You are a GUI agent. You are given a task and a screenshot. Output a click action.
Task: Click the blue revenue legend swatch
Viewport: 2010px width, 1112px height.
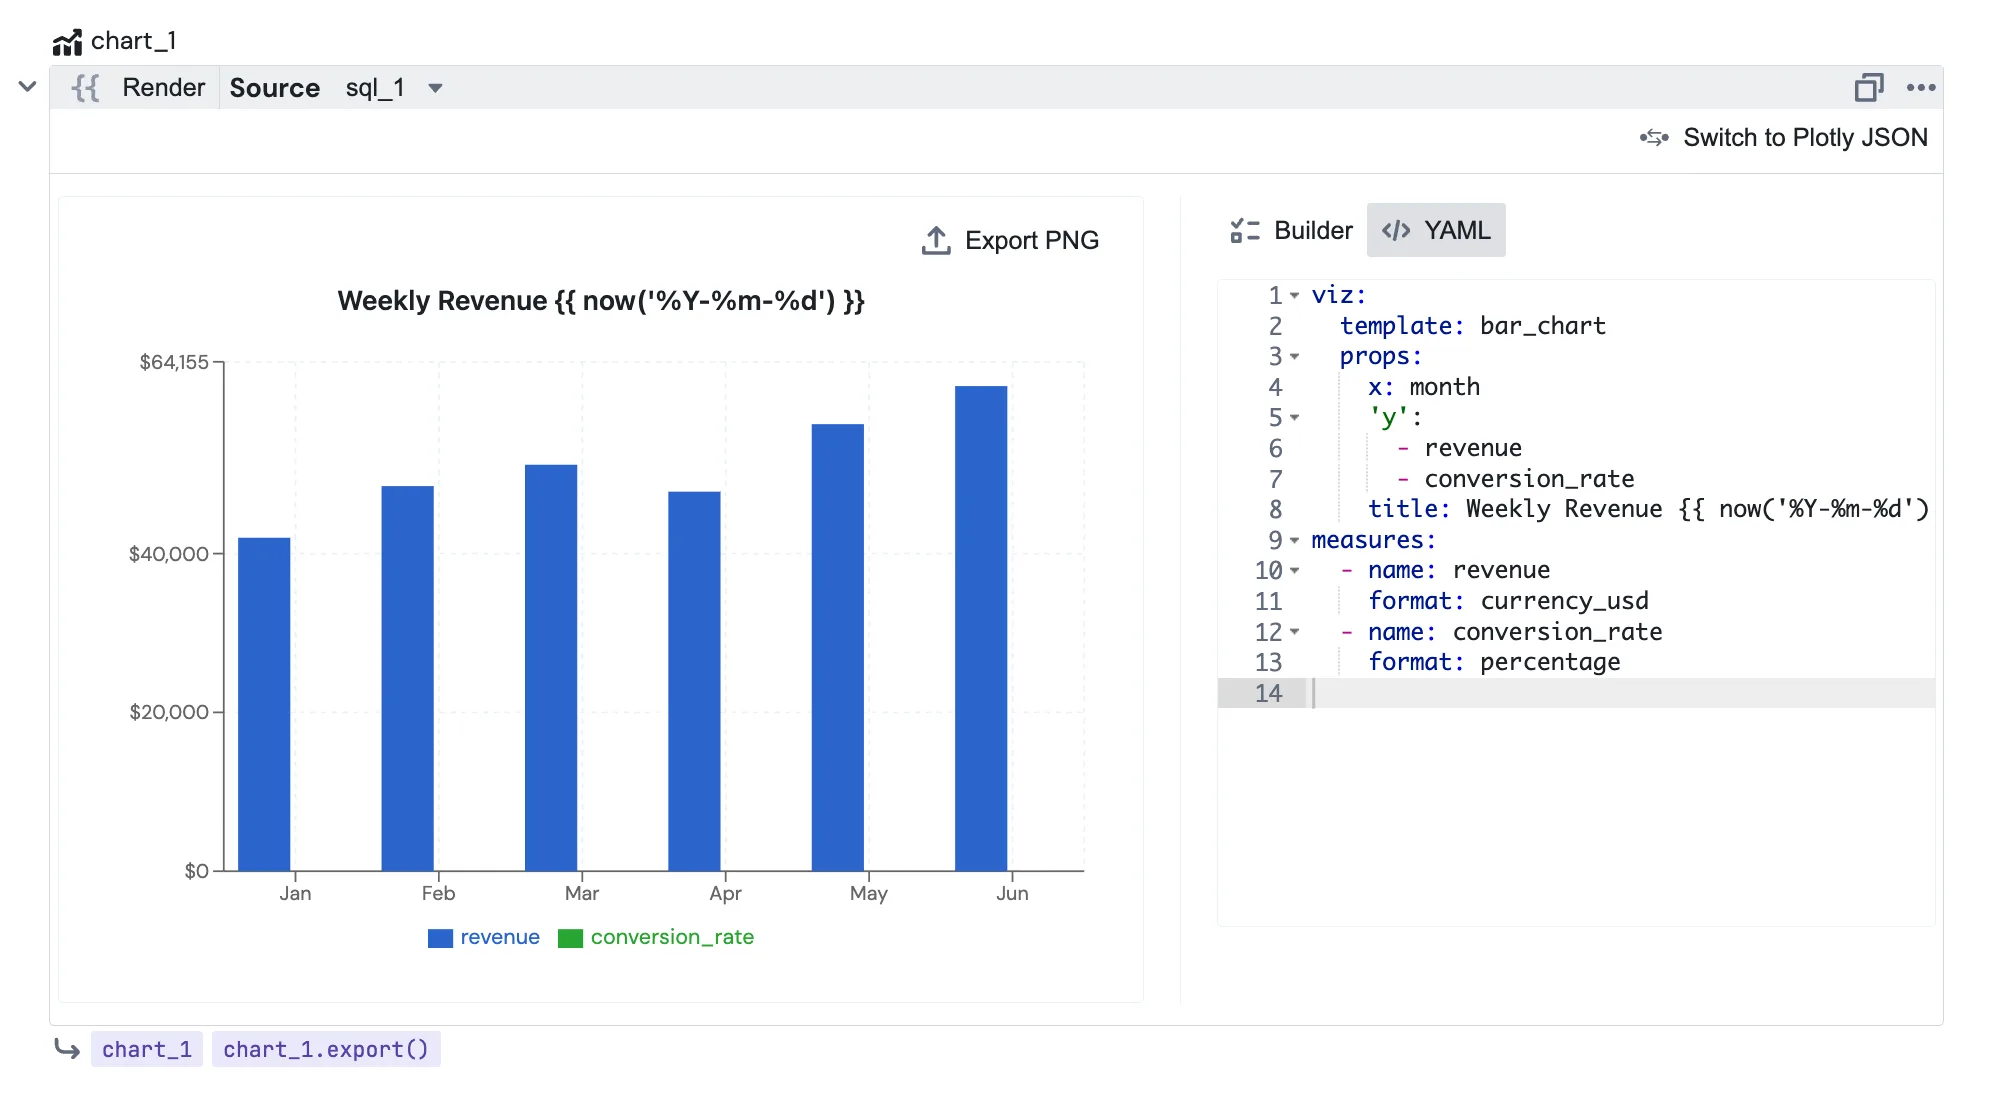pyautogui.click(x=440, y=939)
